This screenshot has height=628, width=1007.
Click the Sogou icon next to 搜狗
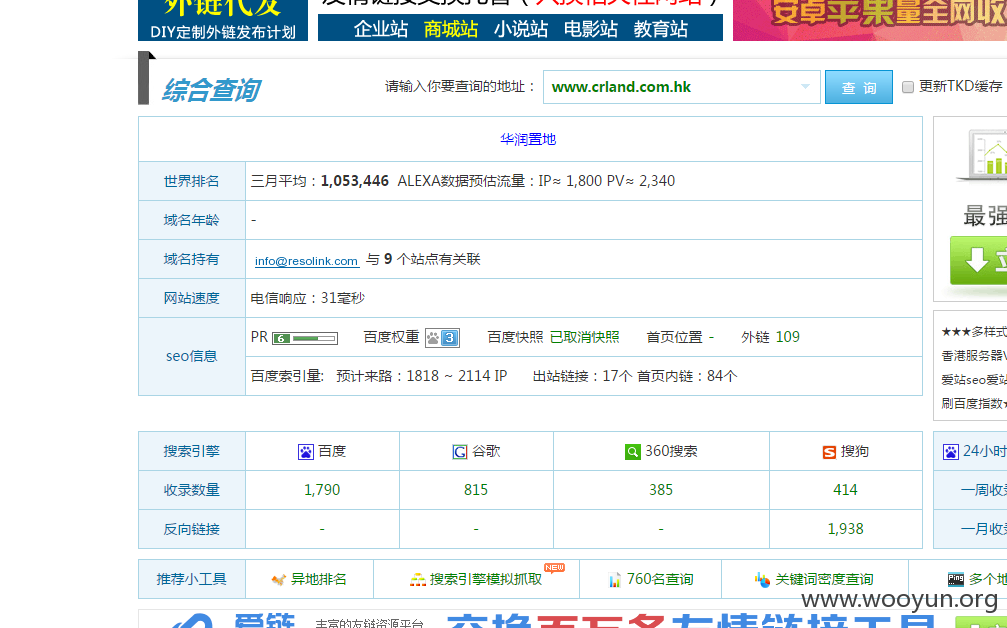coord(829,452)
